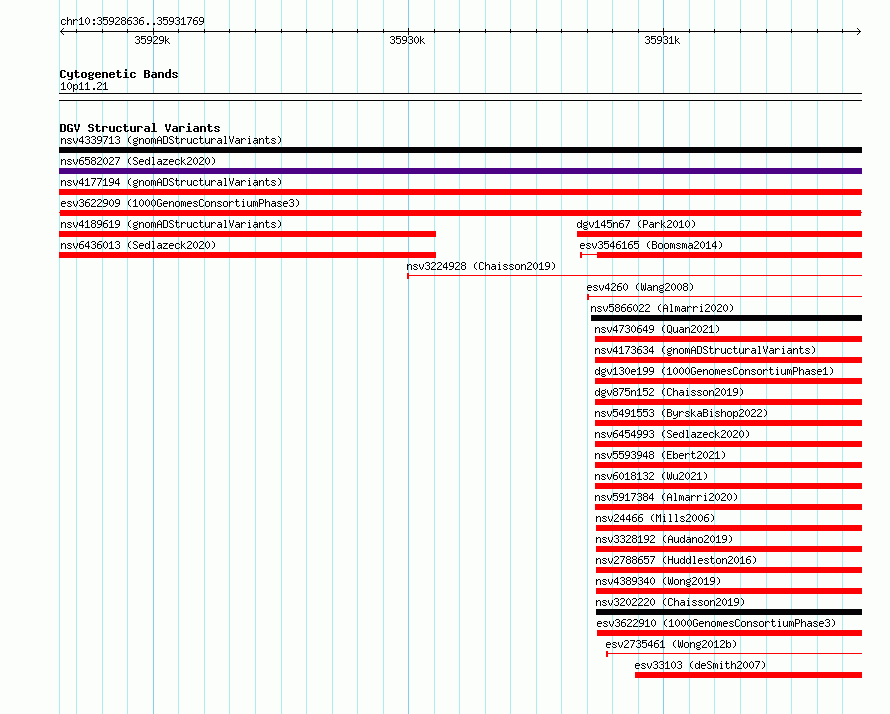Click the red nsv4189619 variant bar
The width and height of the screenshot is (890, 714).
coord(247,234)
